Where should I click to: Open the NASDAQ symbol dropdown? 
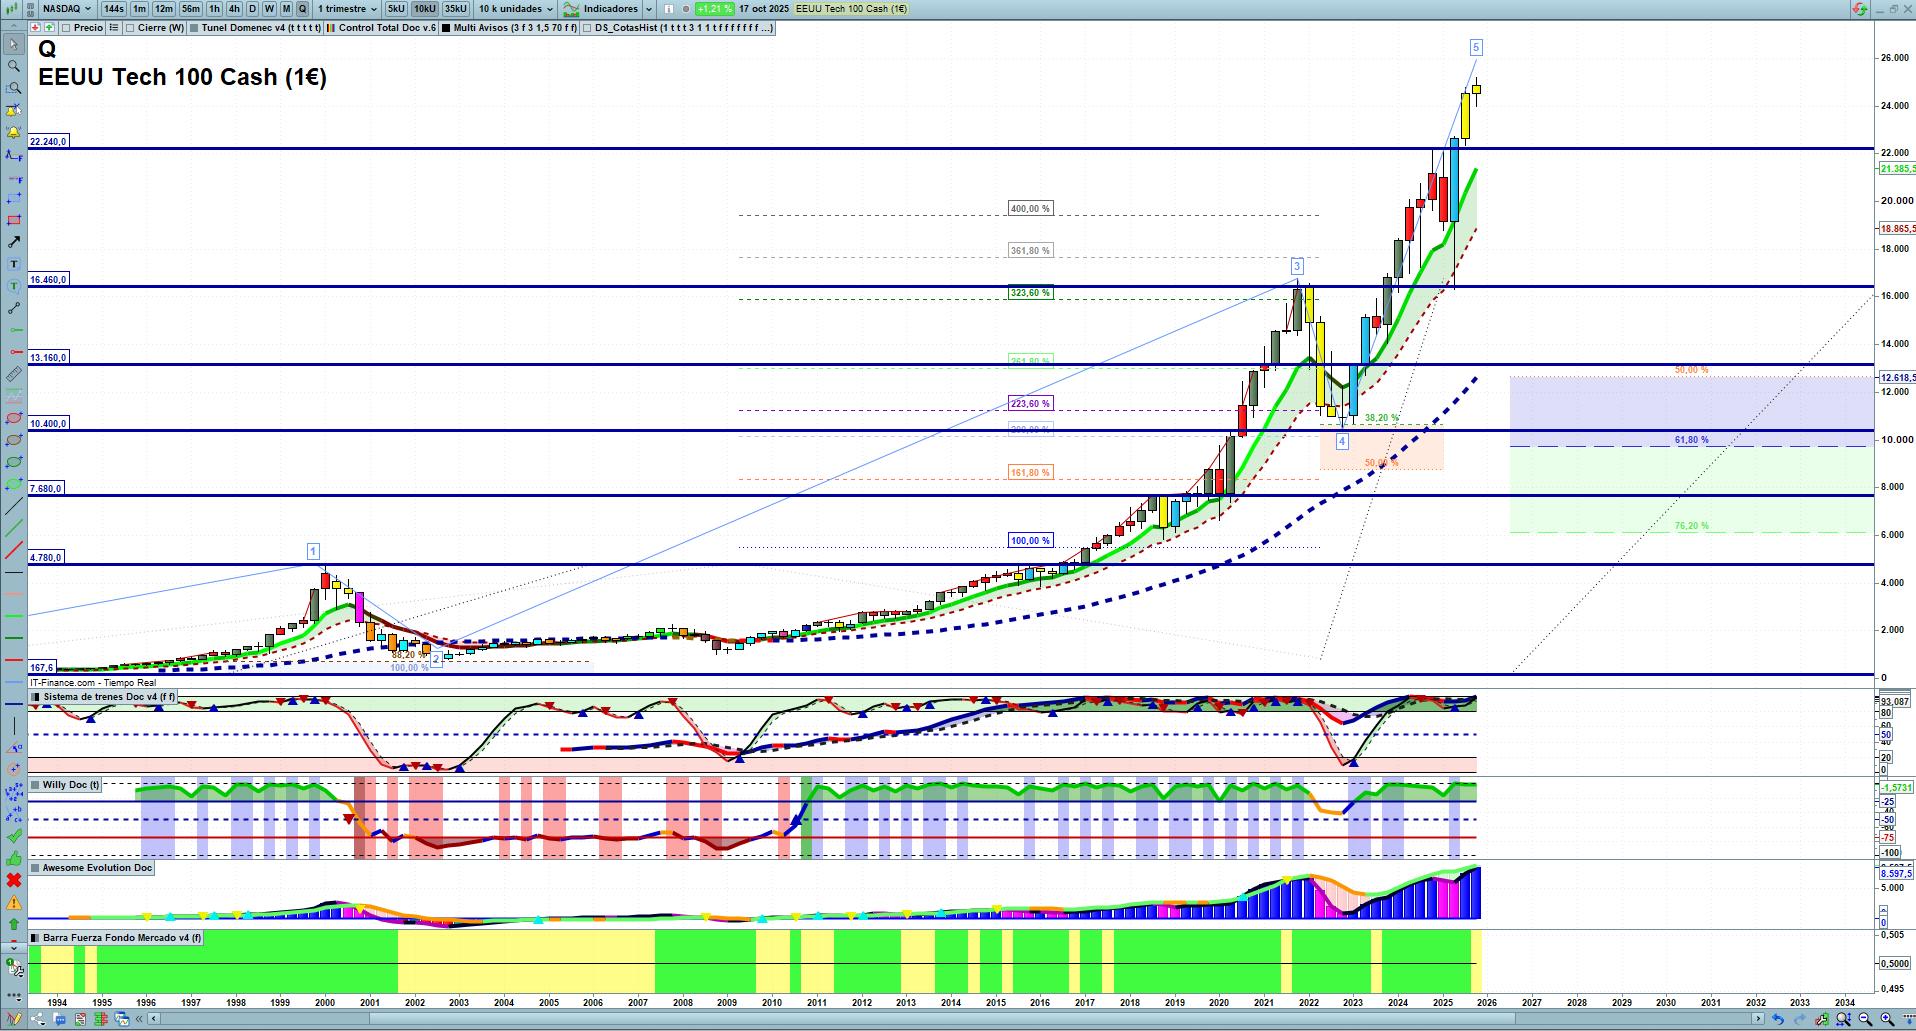click(x=66, y=9)
